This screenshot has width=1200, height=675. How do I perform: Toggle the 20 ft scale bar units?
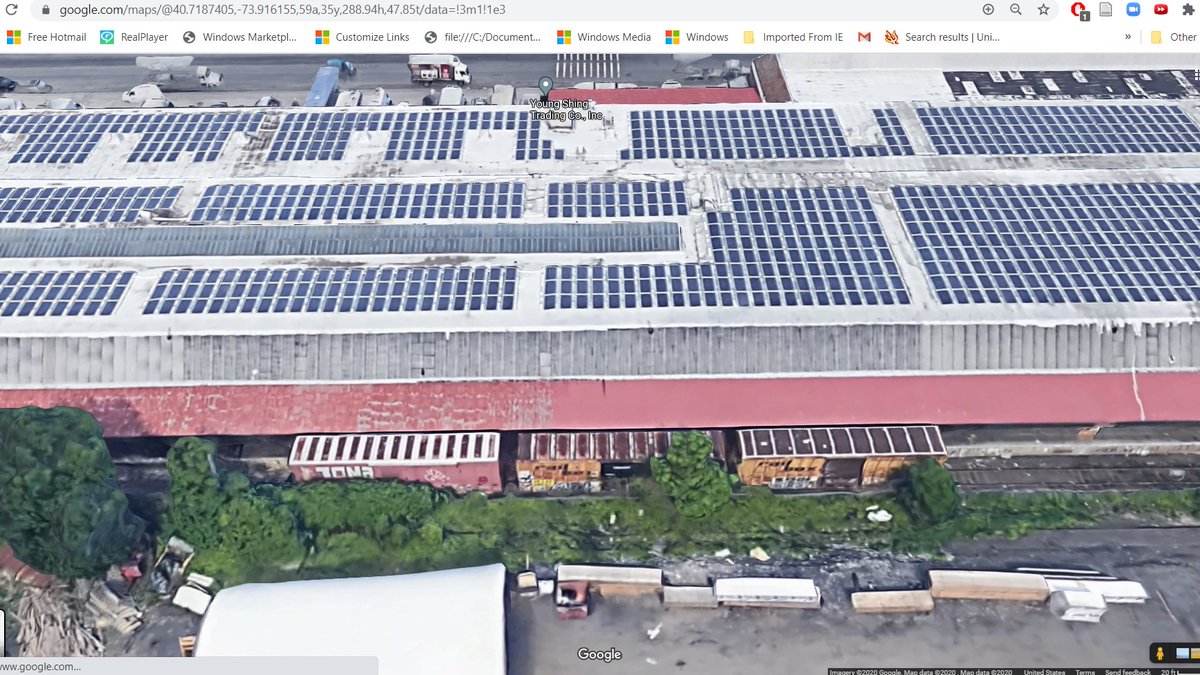click(1178, 671)
